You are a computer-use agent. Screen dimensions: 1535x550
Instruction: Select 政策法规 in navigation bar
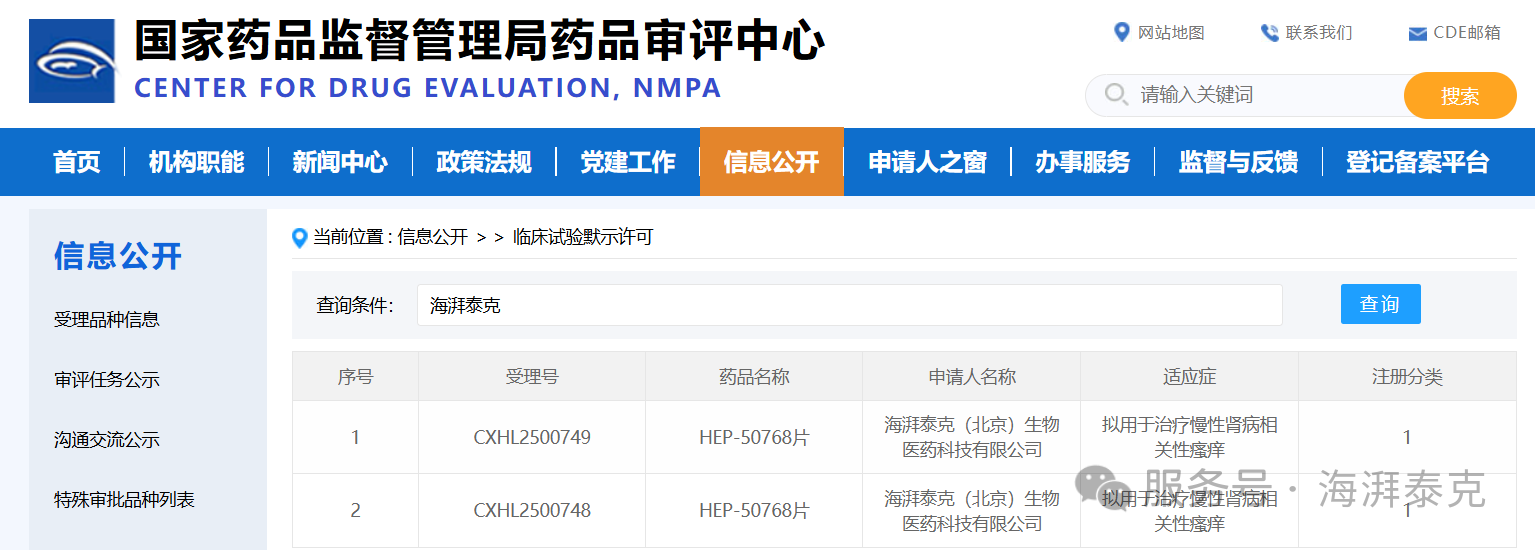tap(484, 162)
